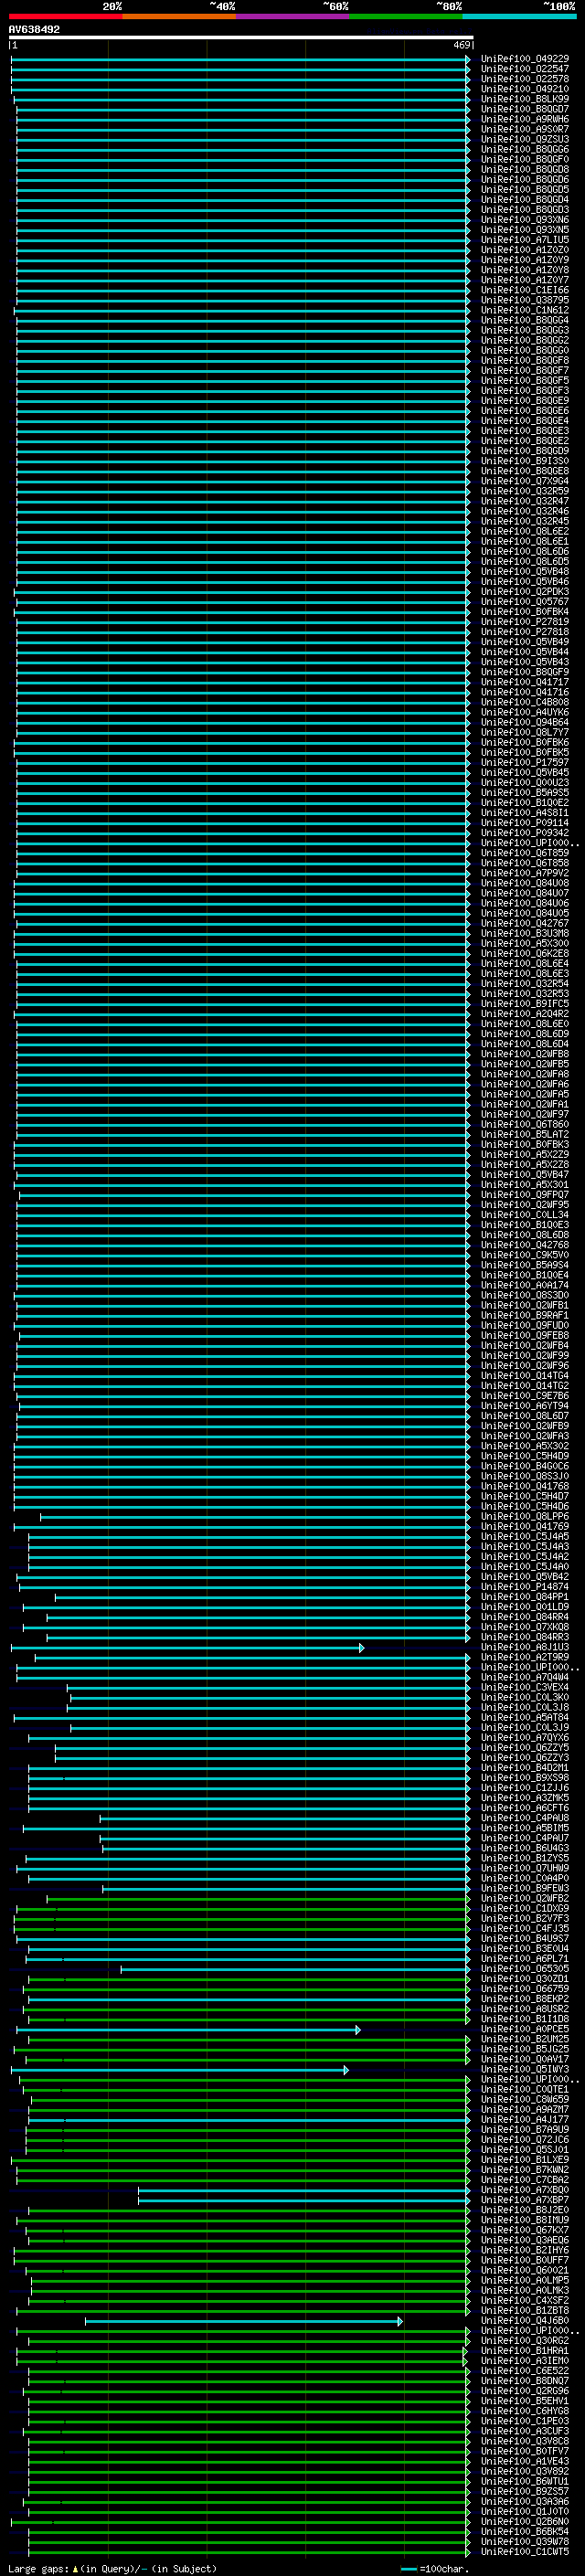585x2576 pixels.
Task: Open the UniRef100_A9RWH6 hit label
Action: [x=525, y=120]
